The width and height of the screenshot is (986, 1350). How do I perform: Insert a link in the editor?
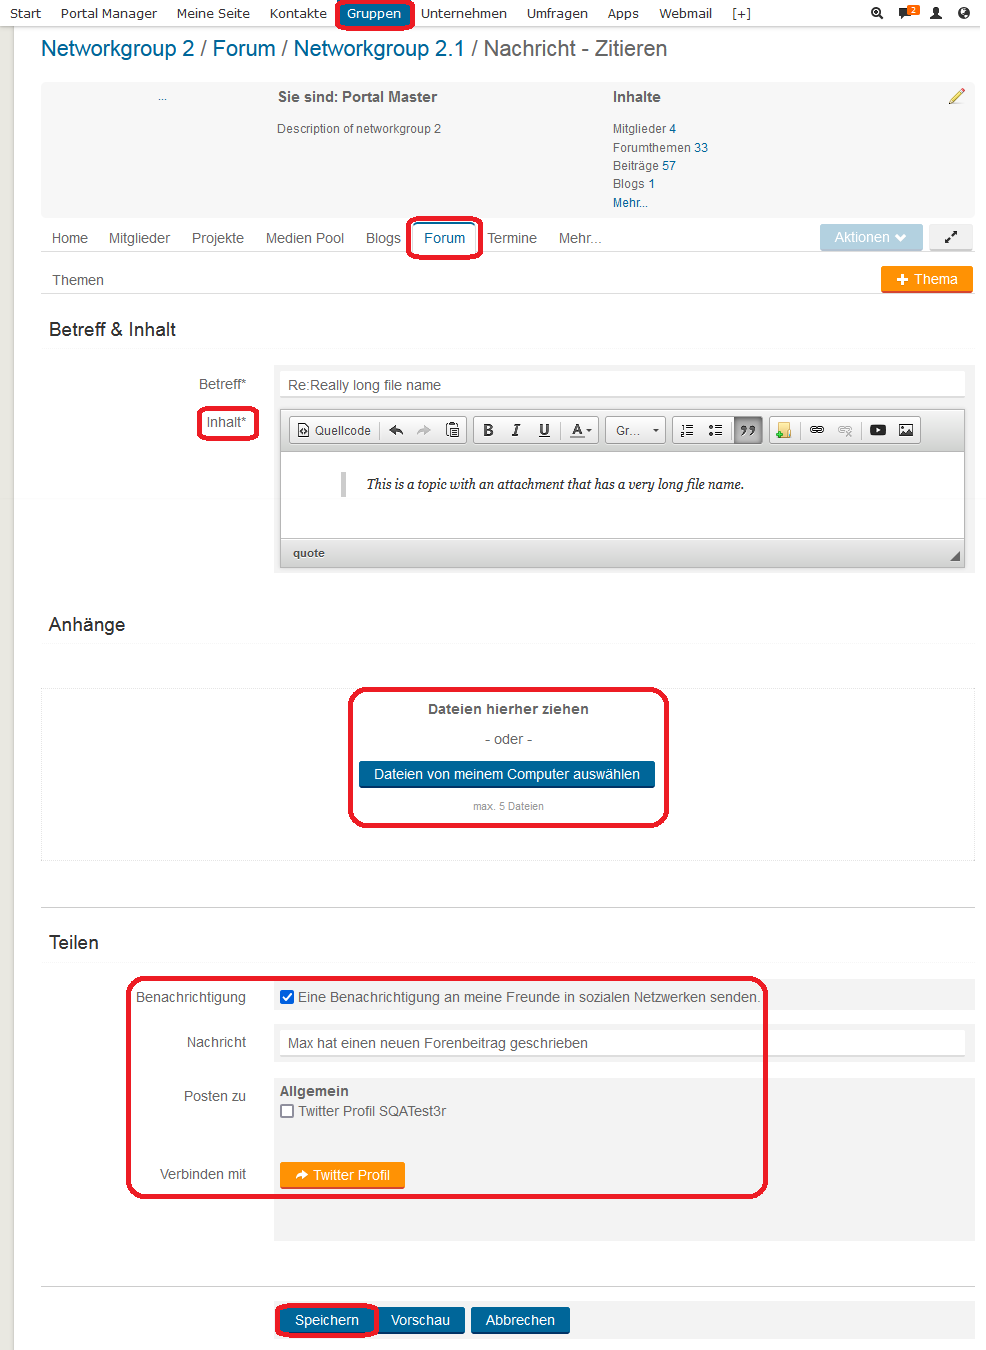pos(817,430)
